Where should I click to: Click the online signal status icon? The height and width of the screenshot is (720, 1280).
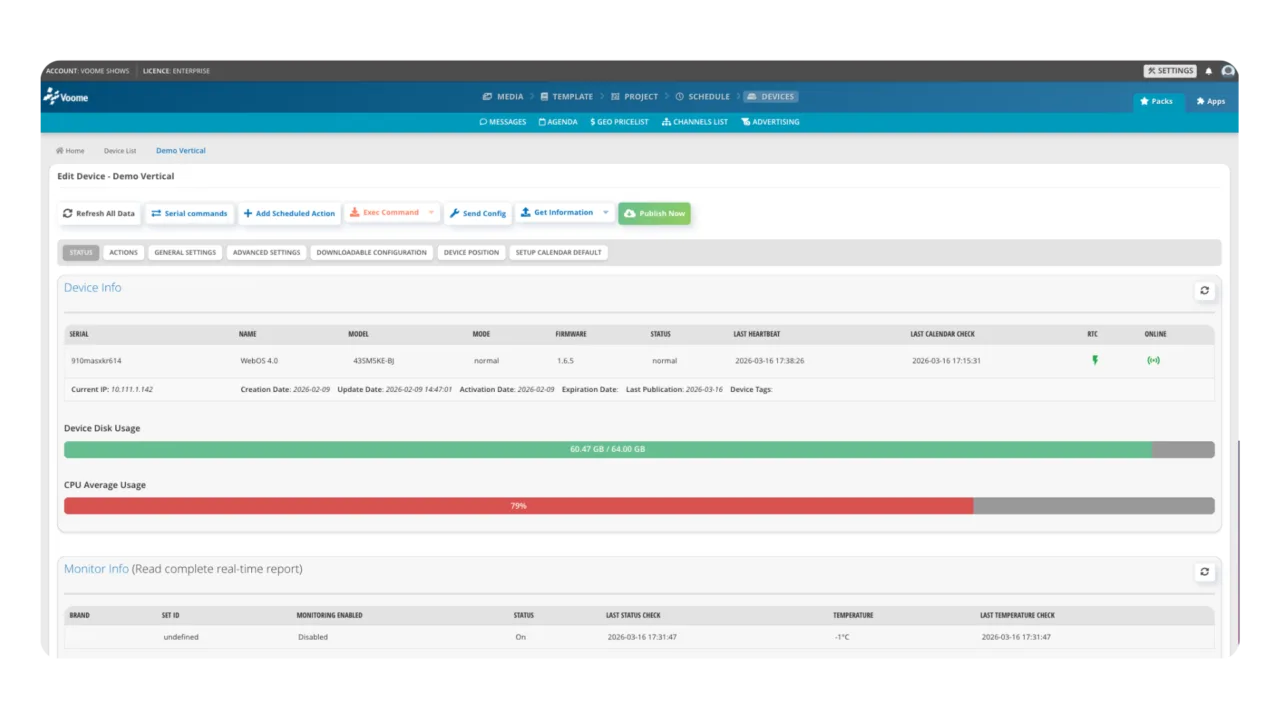point(1153,360)
